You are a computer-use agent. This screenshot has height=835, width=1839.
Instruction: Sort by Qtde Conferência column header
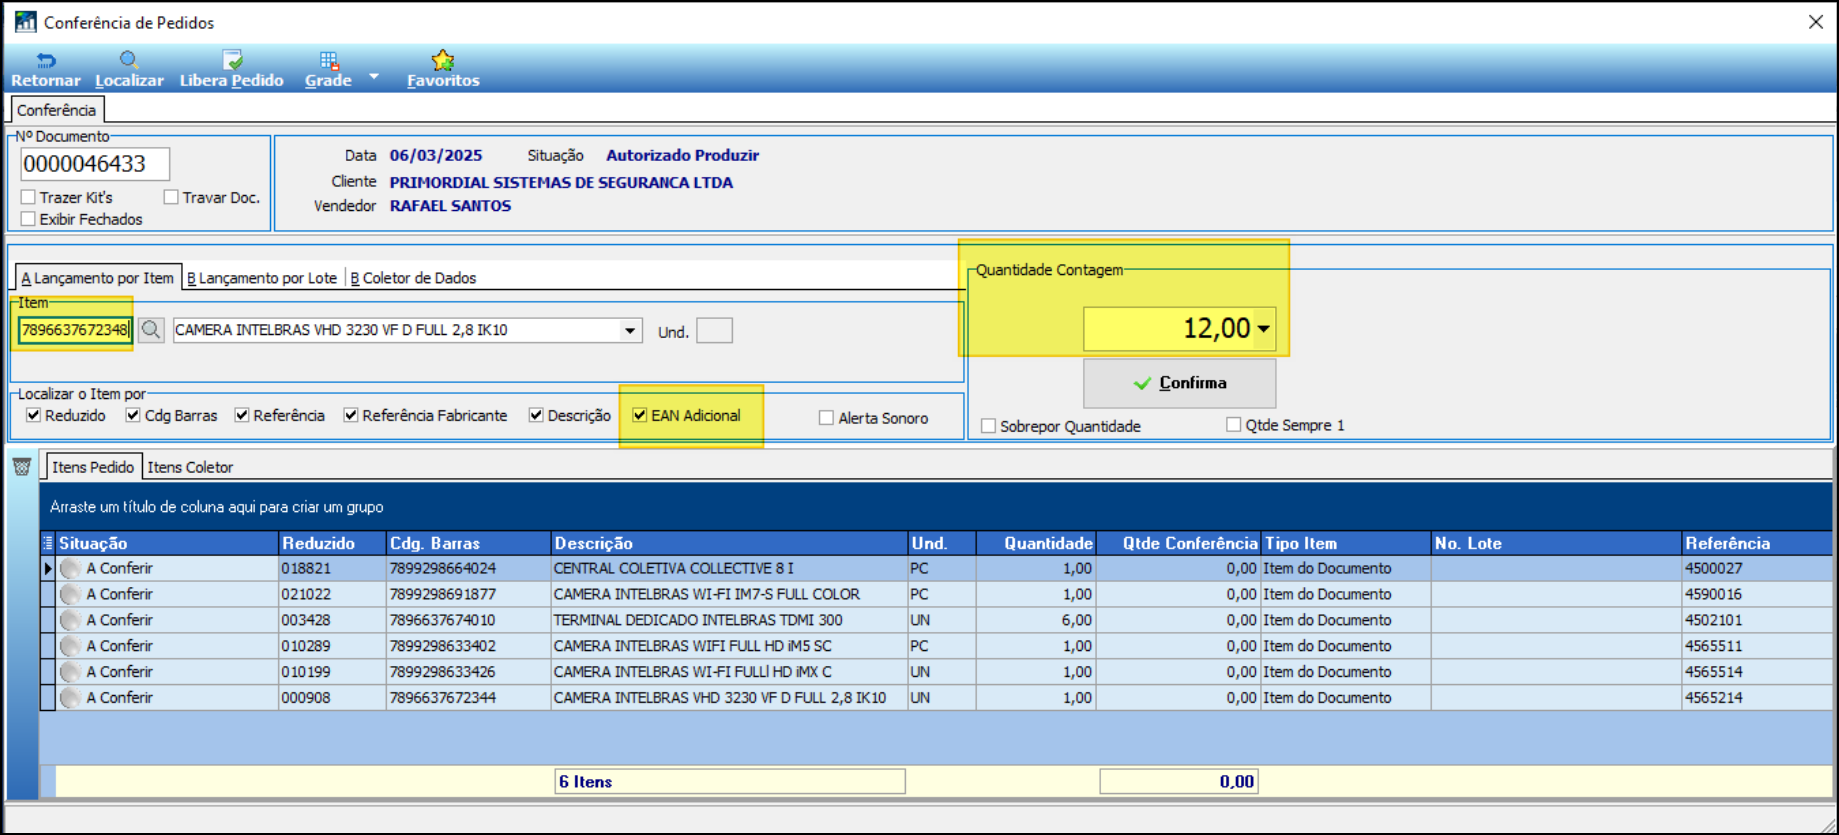point(1178,543)
